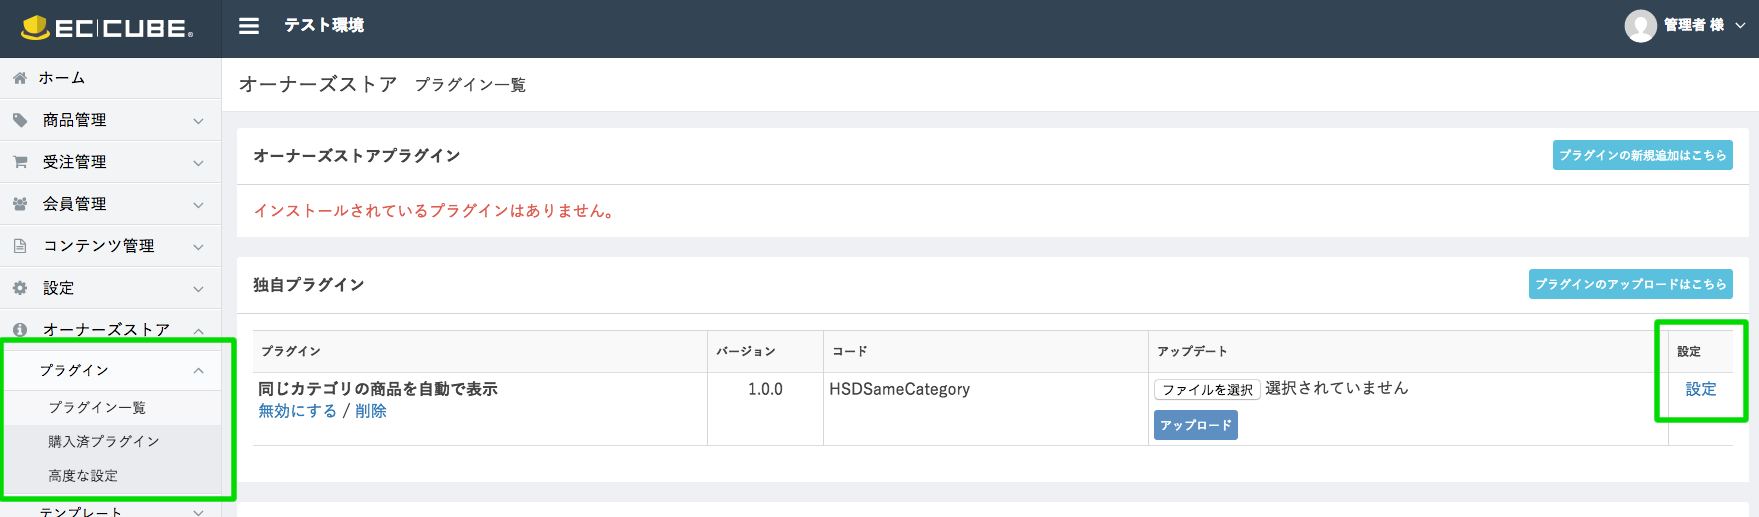Click ファイルを選択 file chooser
Viewport: 1759px width, 517px height.
click(1207, 389)
